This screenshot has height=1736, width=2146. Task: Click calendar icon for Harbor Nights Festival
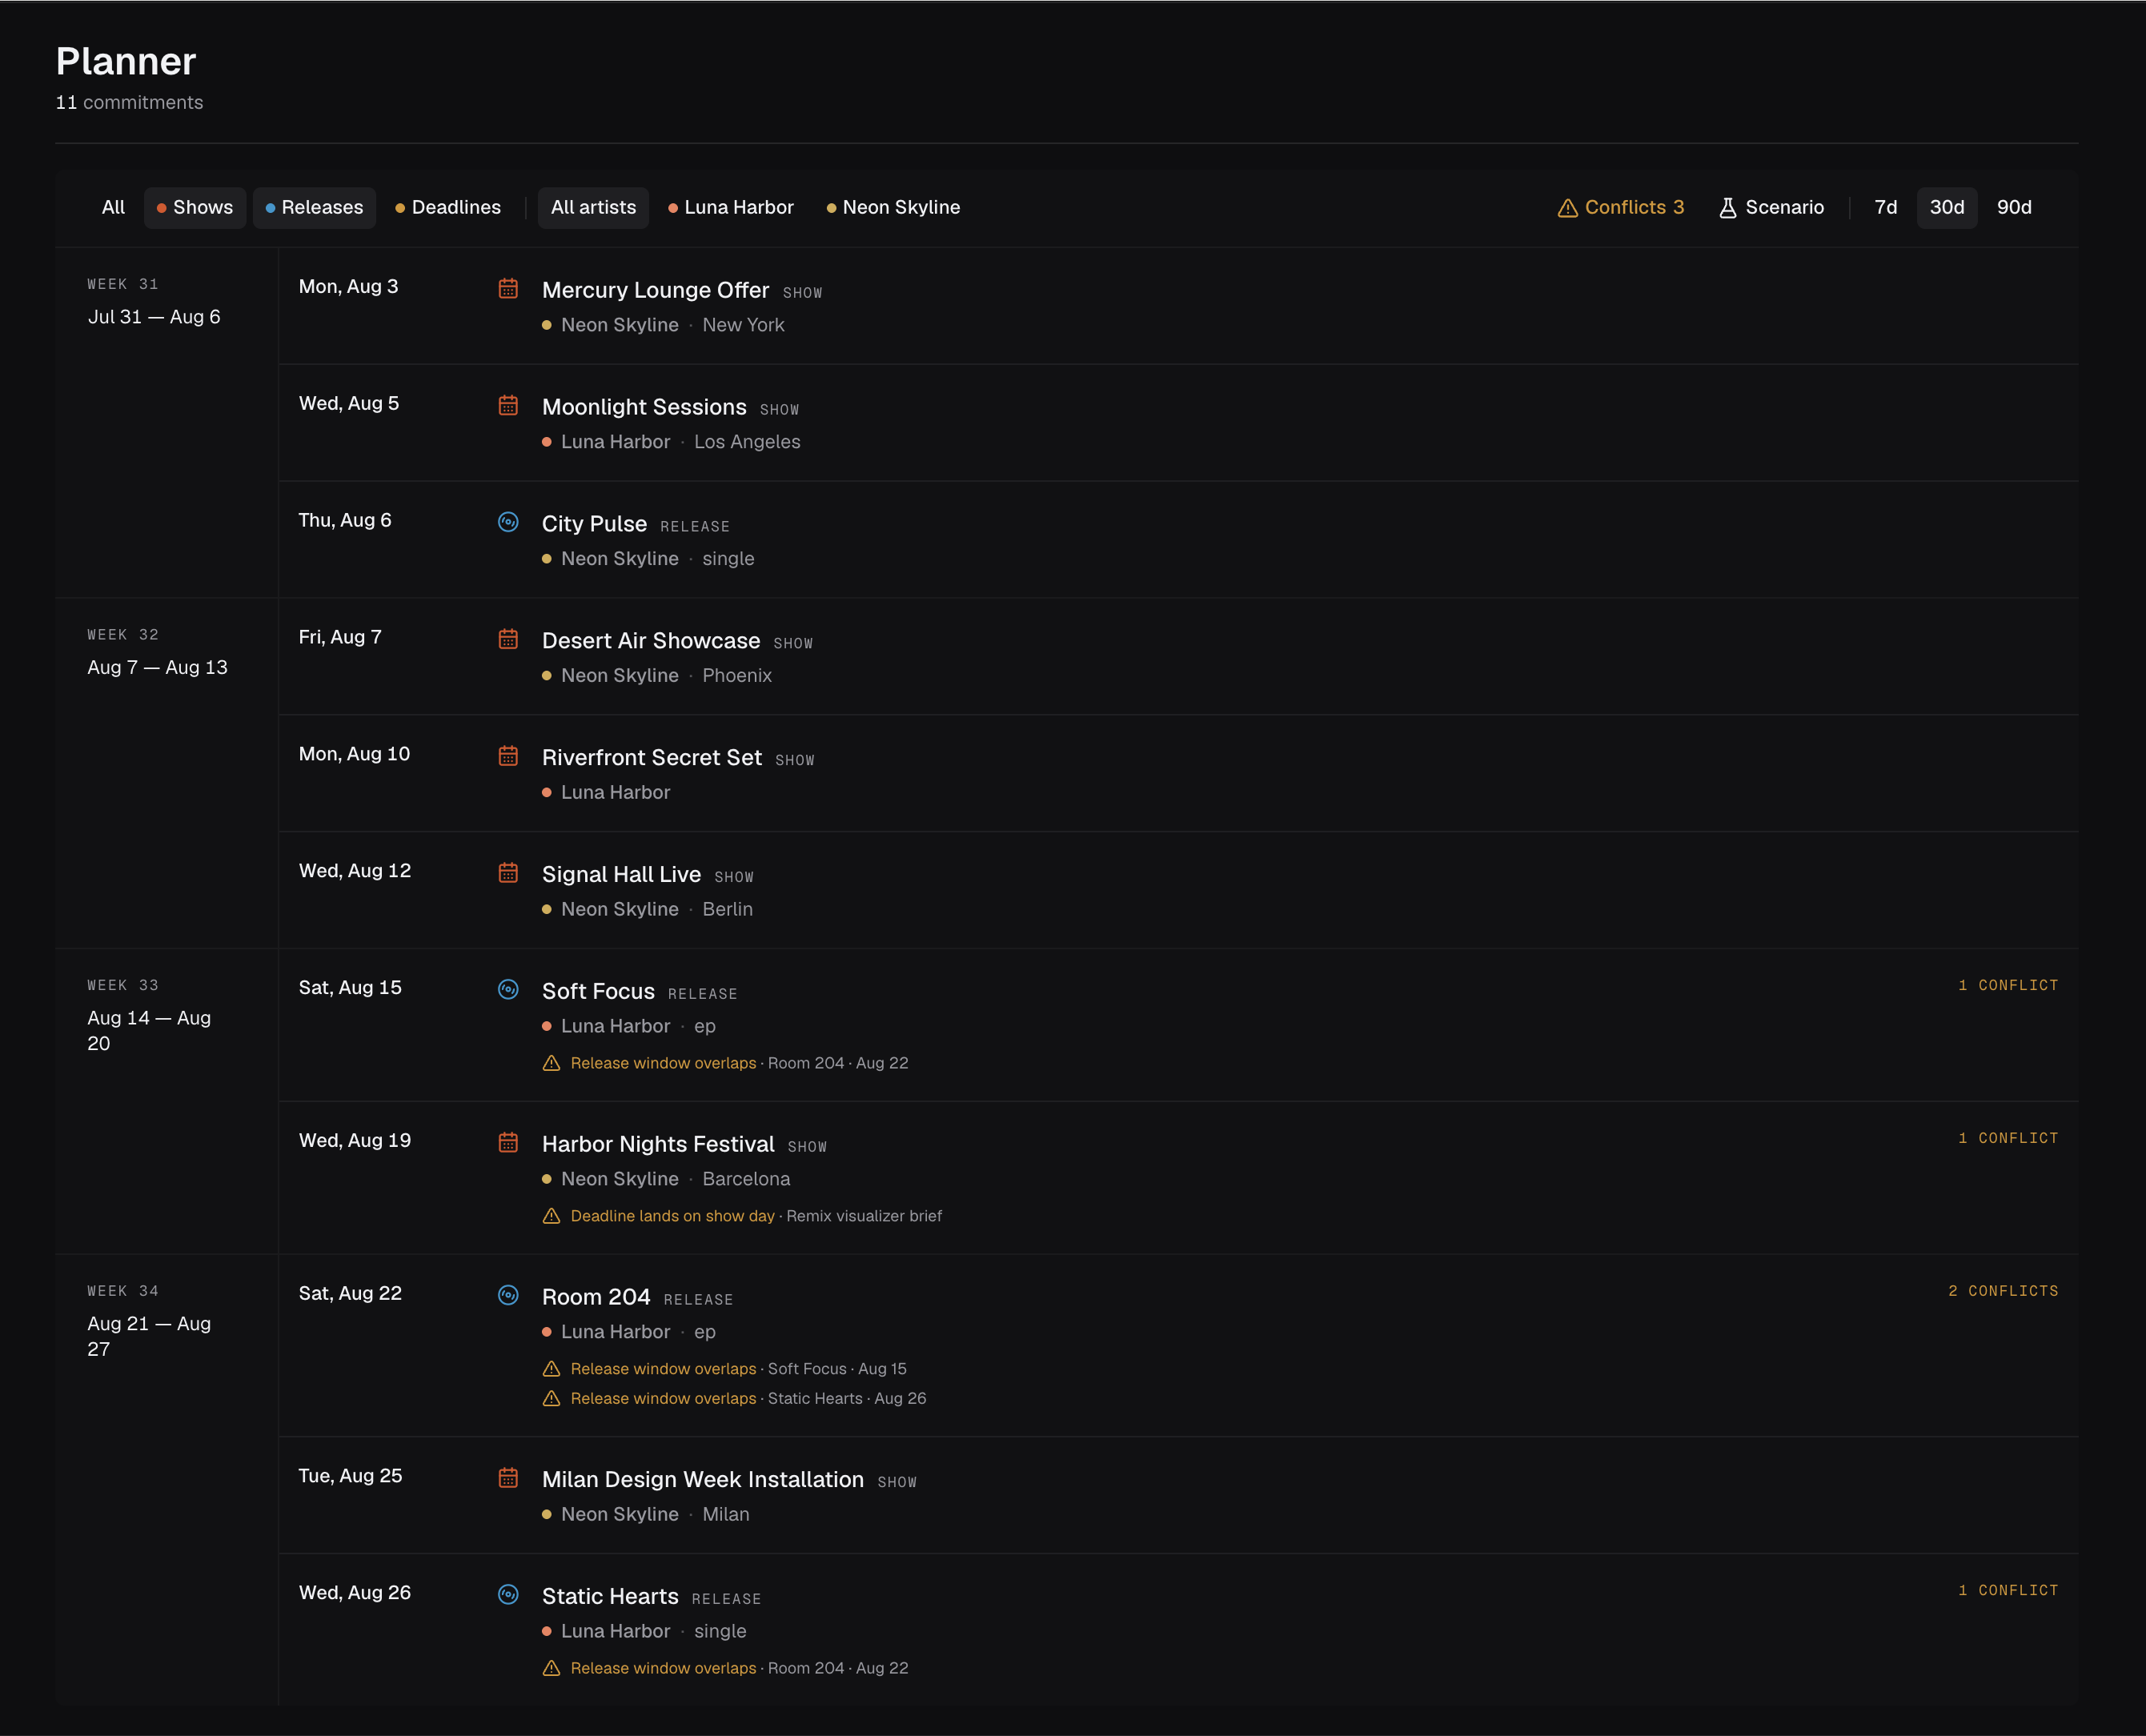(x=508, y=1142)
